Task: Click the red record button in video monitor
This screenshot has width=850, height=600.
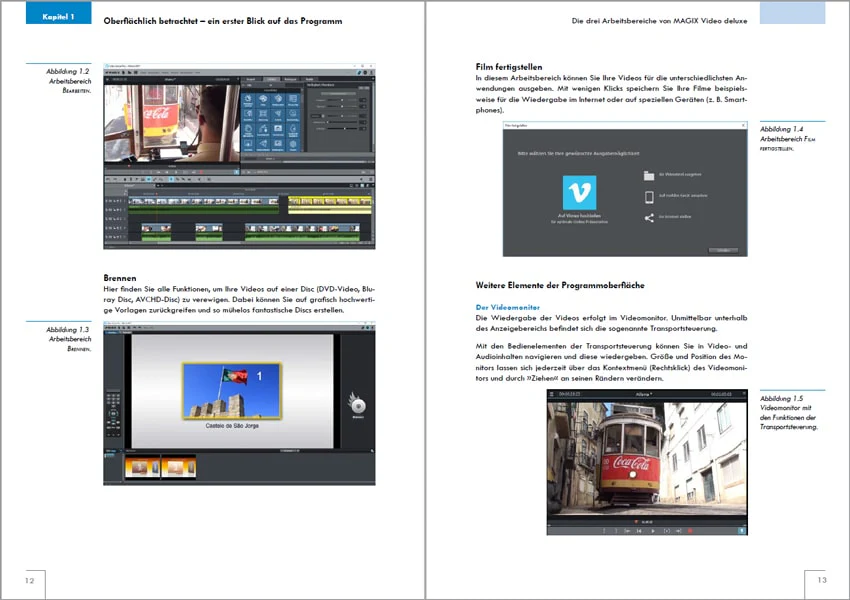Action: [690, 531]
